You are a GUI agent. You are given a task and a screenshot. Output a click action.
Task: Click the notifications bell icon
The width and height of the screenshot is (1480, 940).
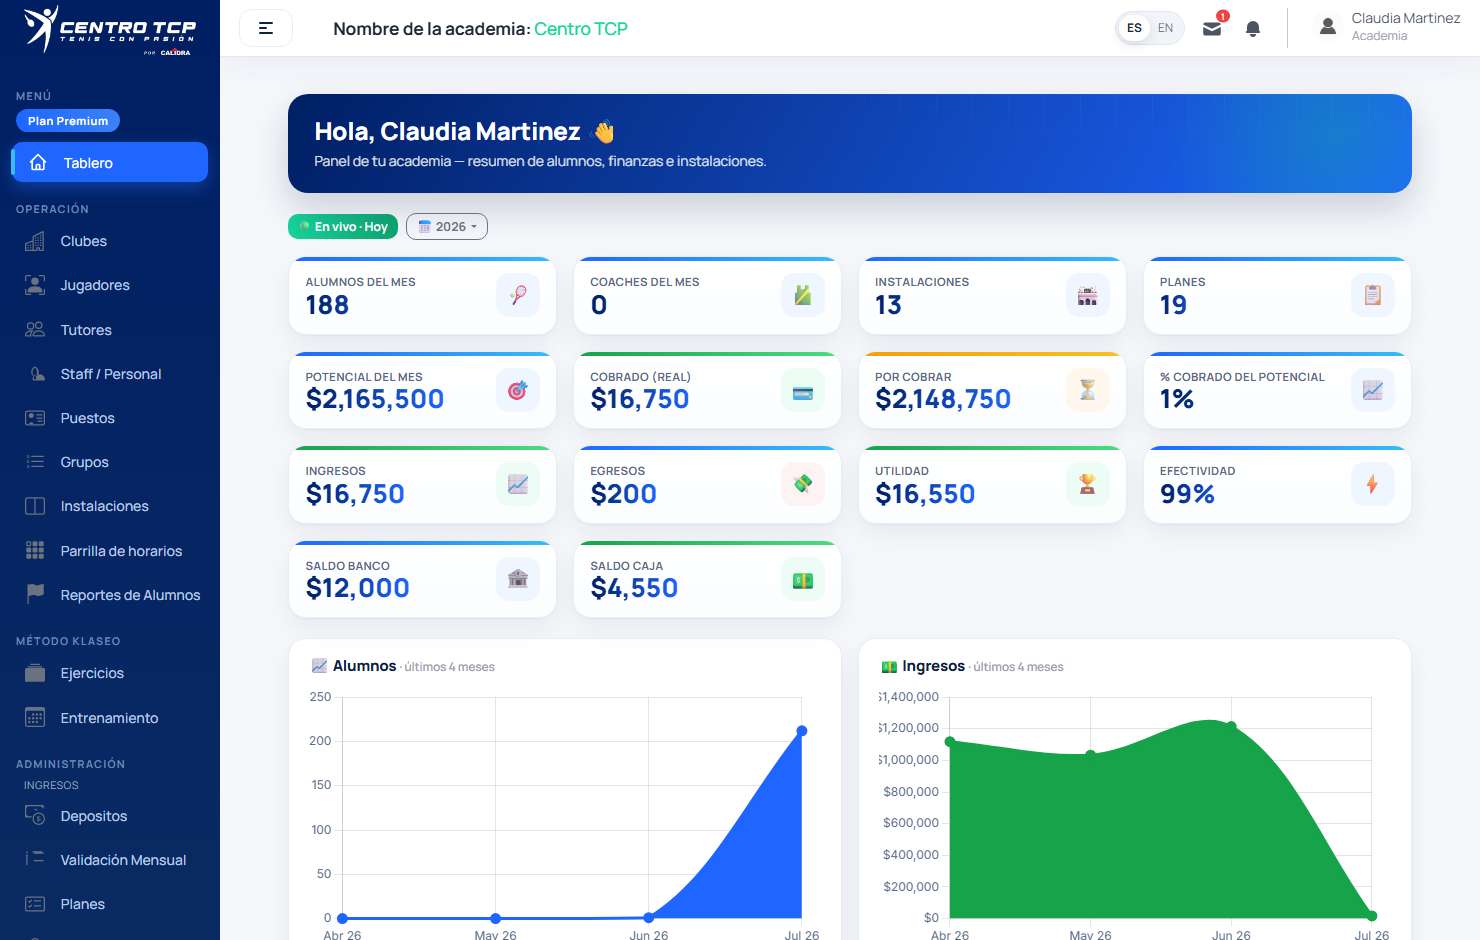[1253, 29]
